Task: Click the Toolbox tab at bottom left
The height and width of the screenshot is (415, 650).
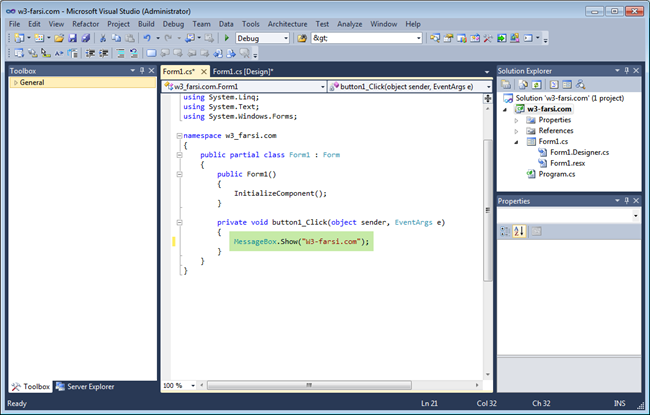Action: pos(31,386)
